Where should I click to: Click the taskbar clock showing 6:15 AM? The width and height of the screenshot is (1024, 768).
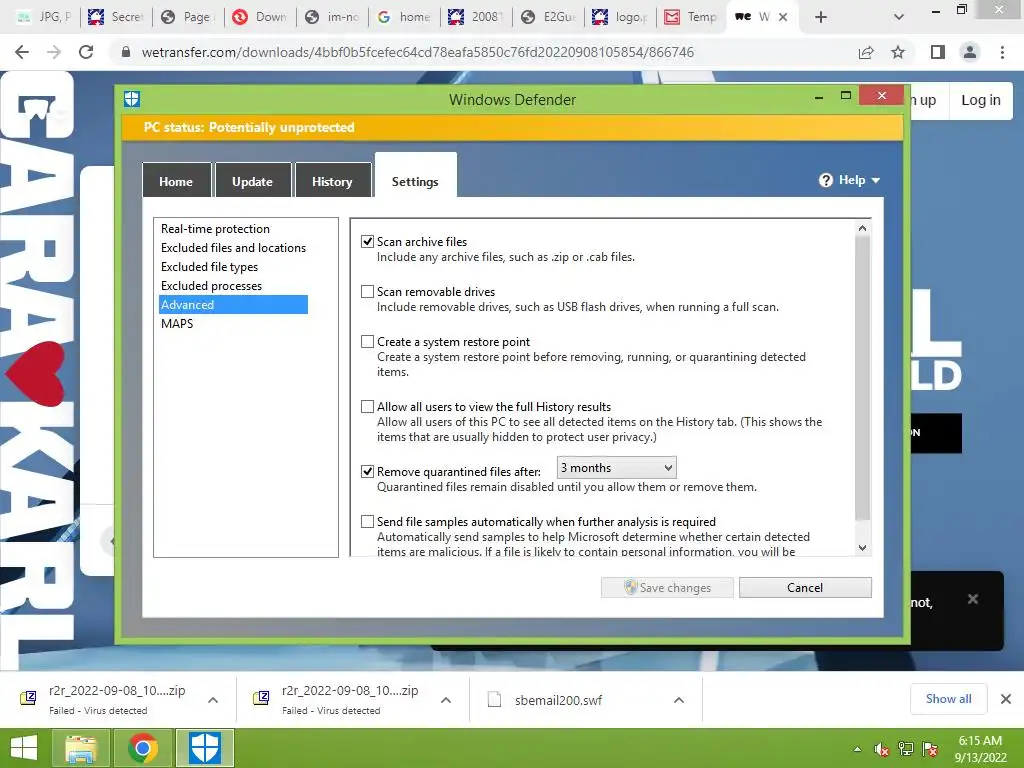pyautogui.click(x=980, y=749)
